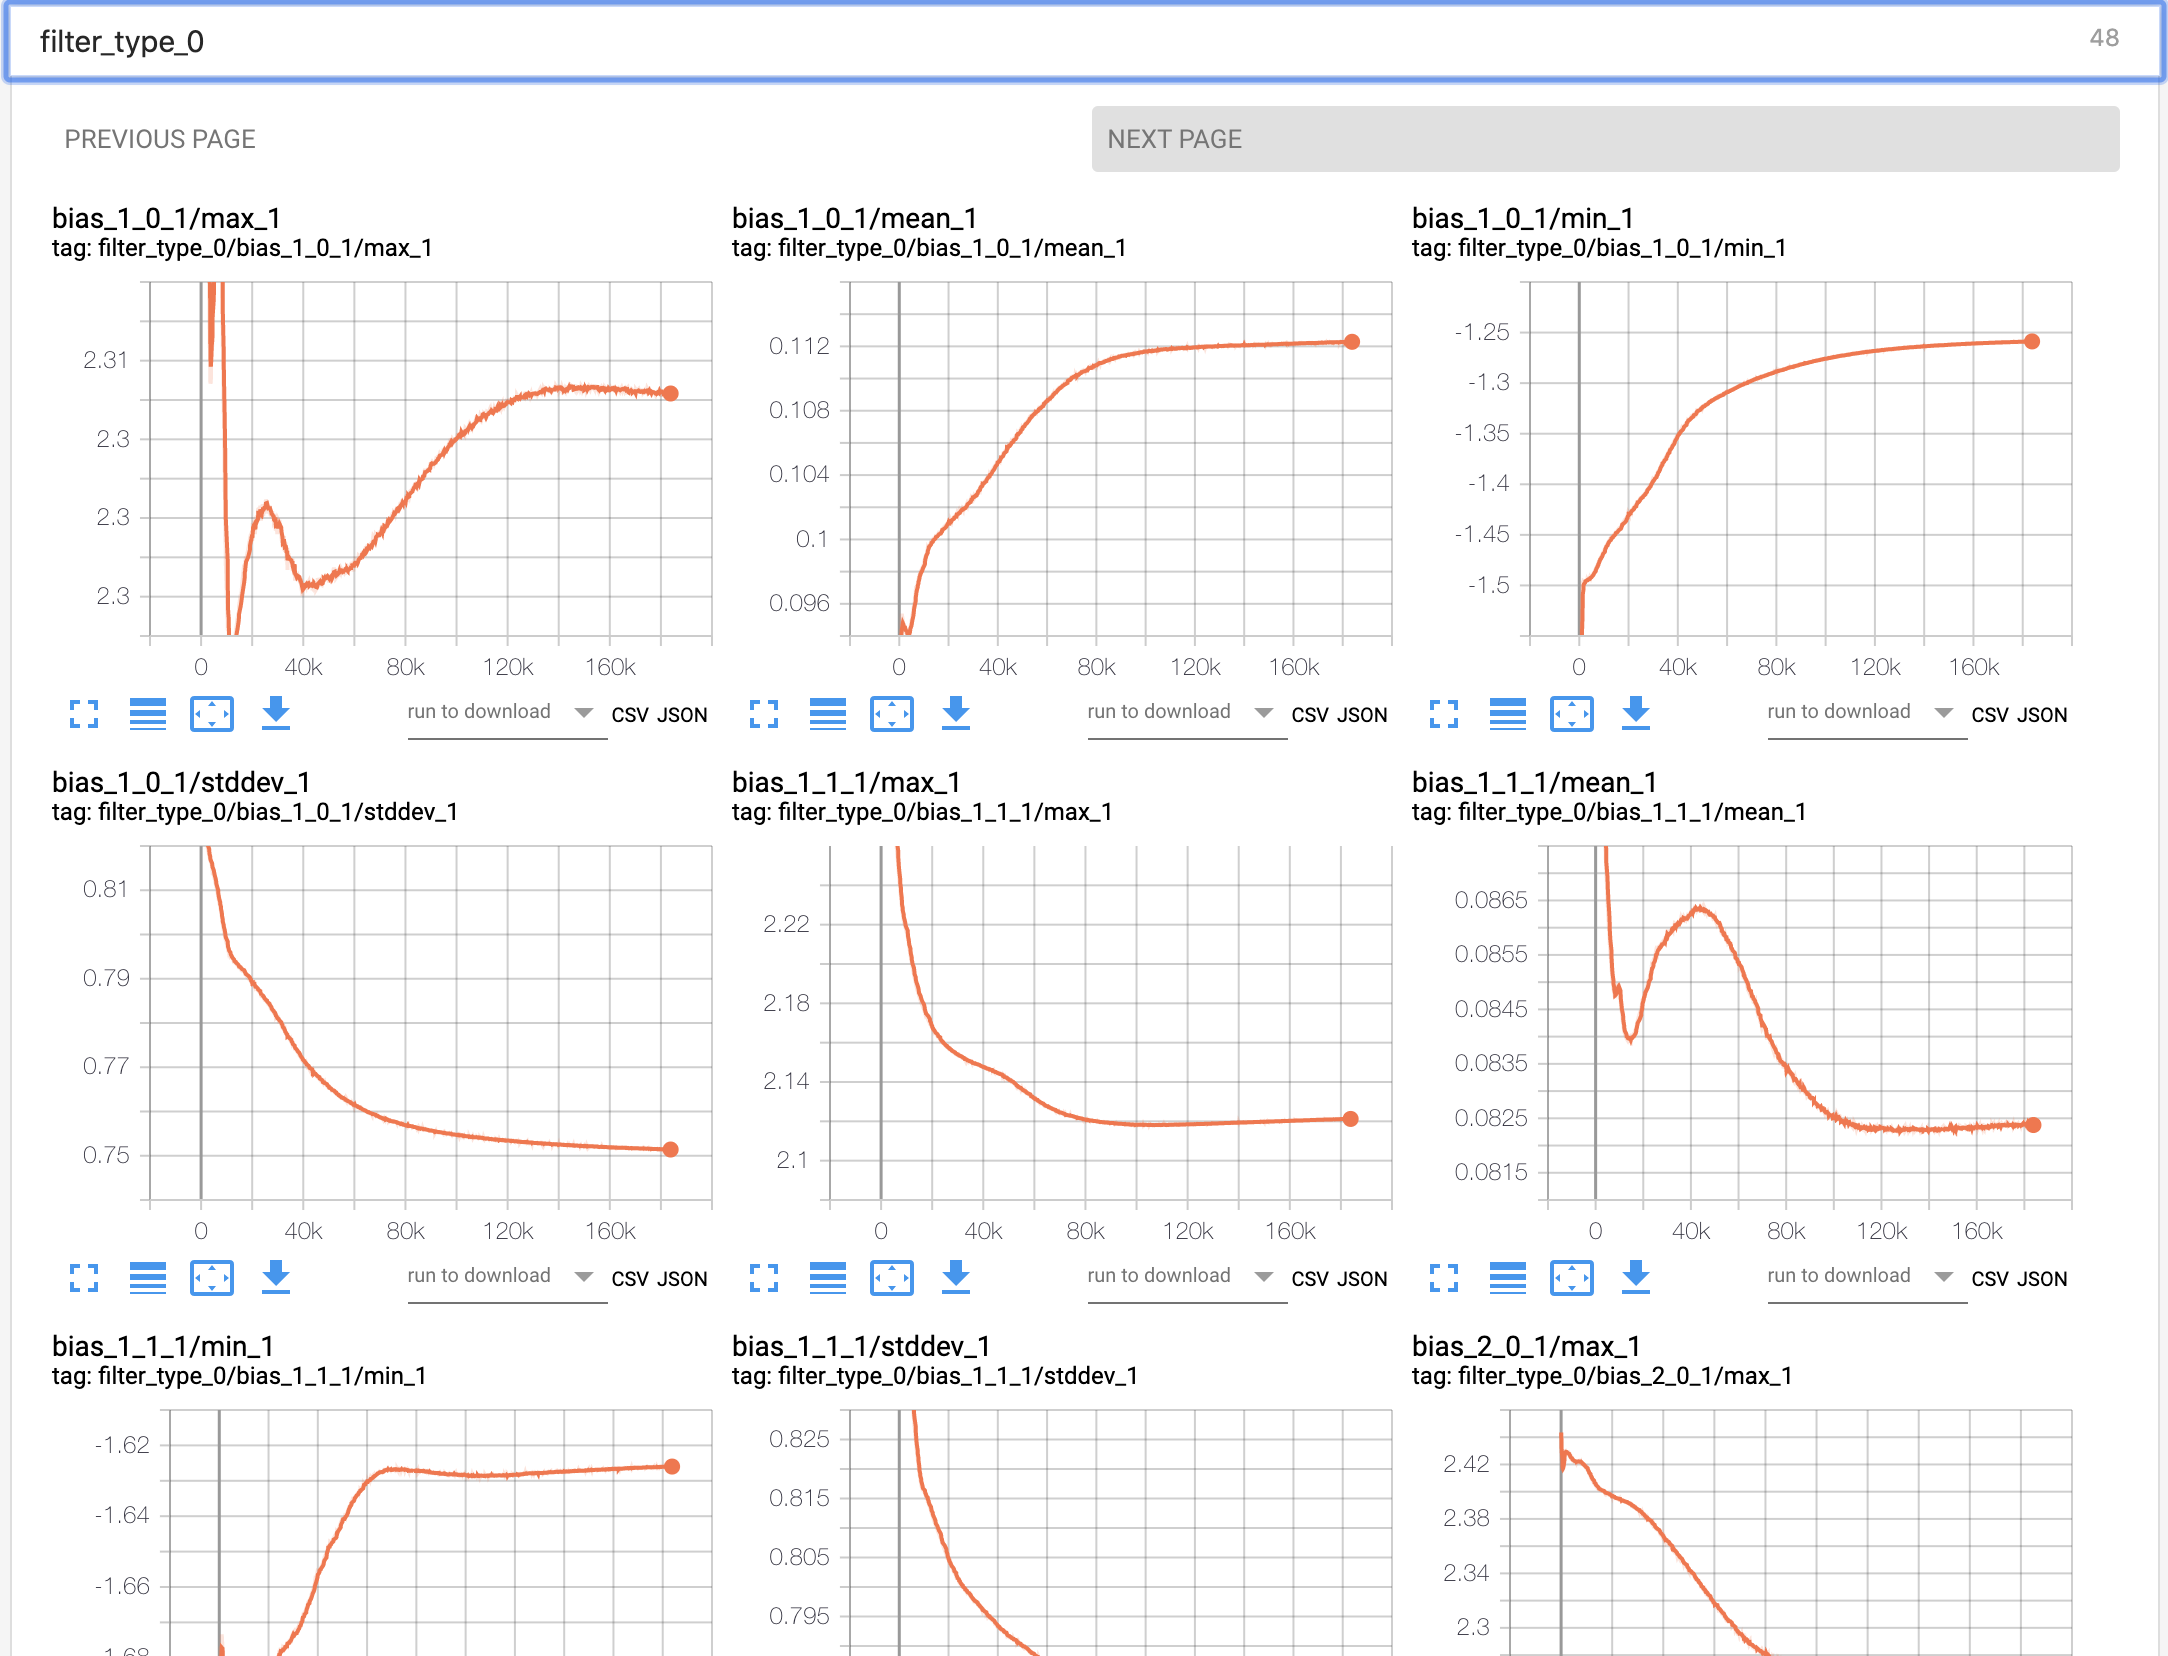
Task: Fit domain to data on bias_1_1_1/mean_1 chart
Action: point(1571,1278)
